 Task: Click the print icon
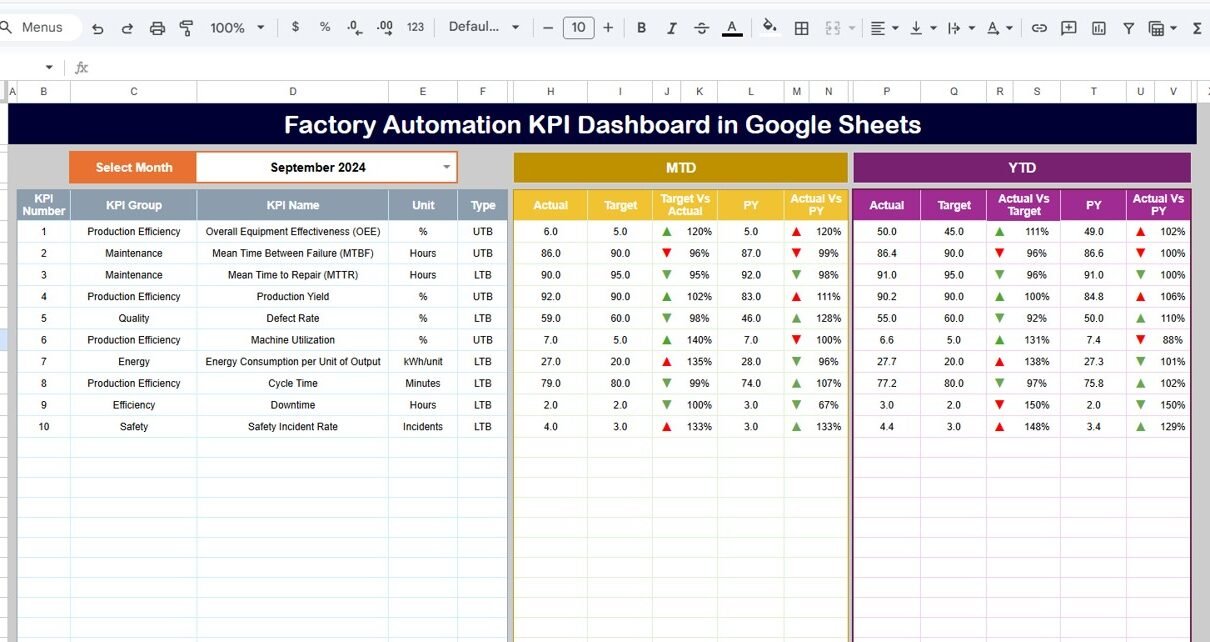click(157, 28)
